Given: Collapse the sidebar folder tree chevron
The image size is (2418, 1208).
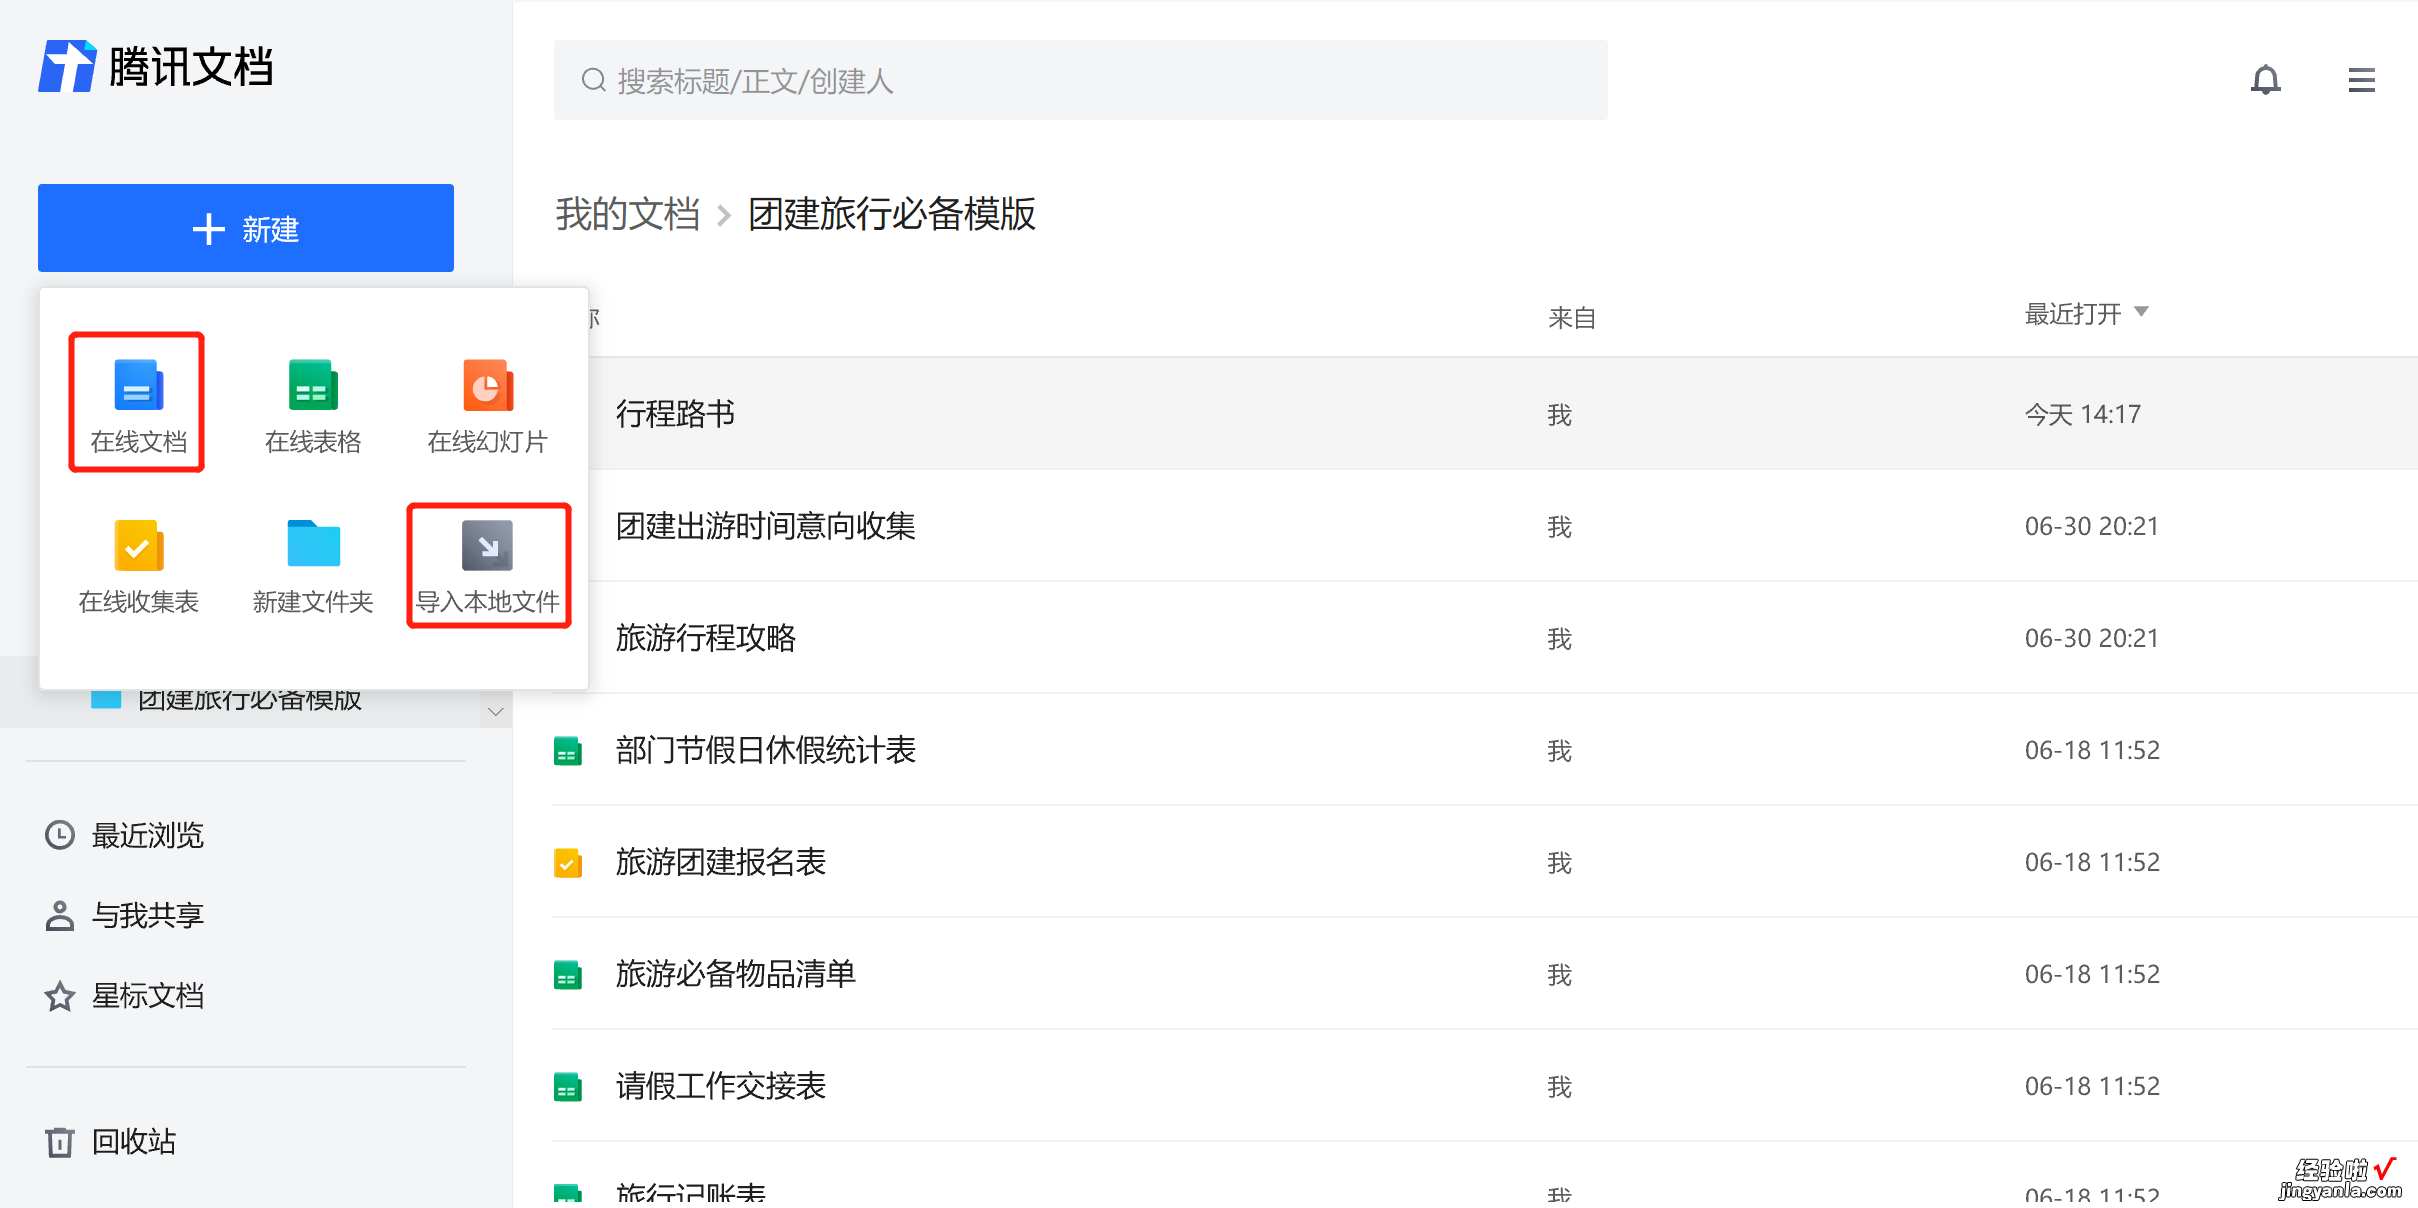Looking at the screenshot, I should (x=495, y=712).
